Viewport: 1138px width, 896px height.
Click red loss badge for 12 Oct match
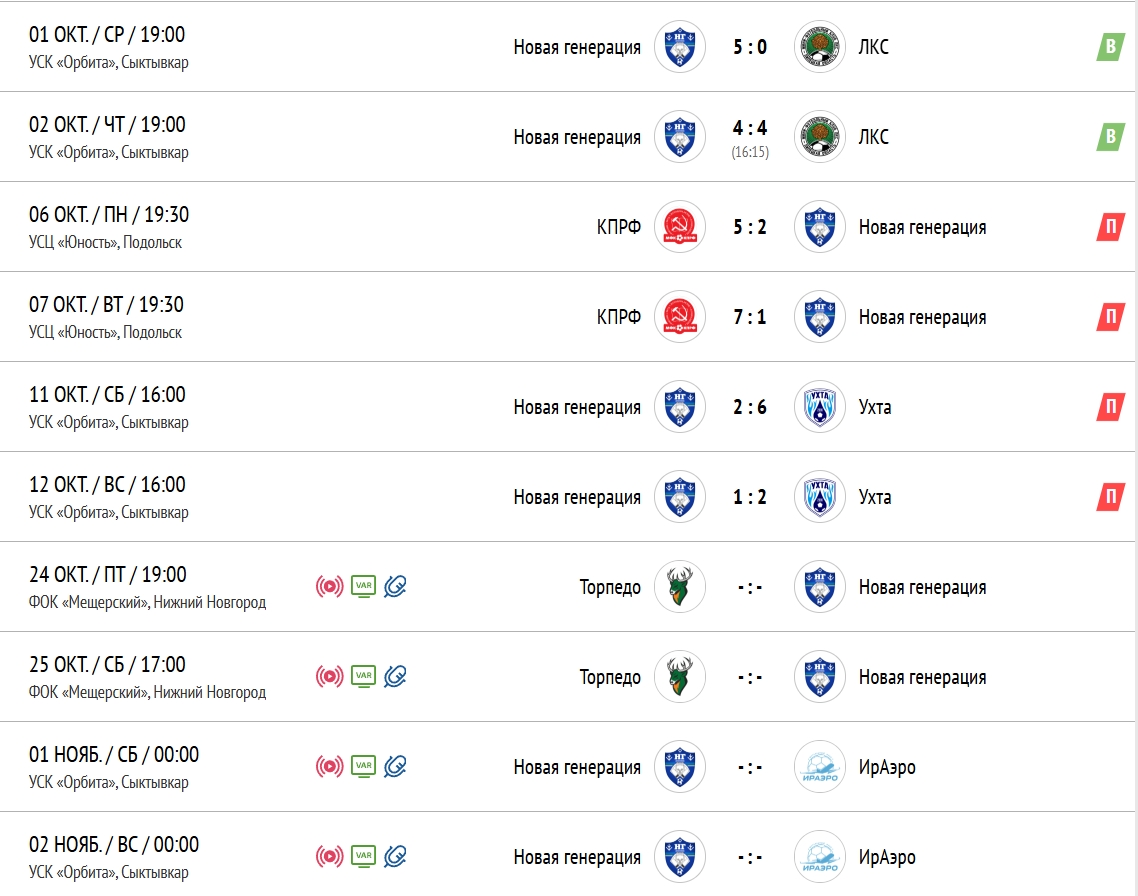pos(1110,497)
